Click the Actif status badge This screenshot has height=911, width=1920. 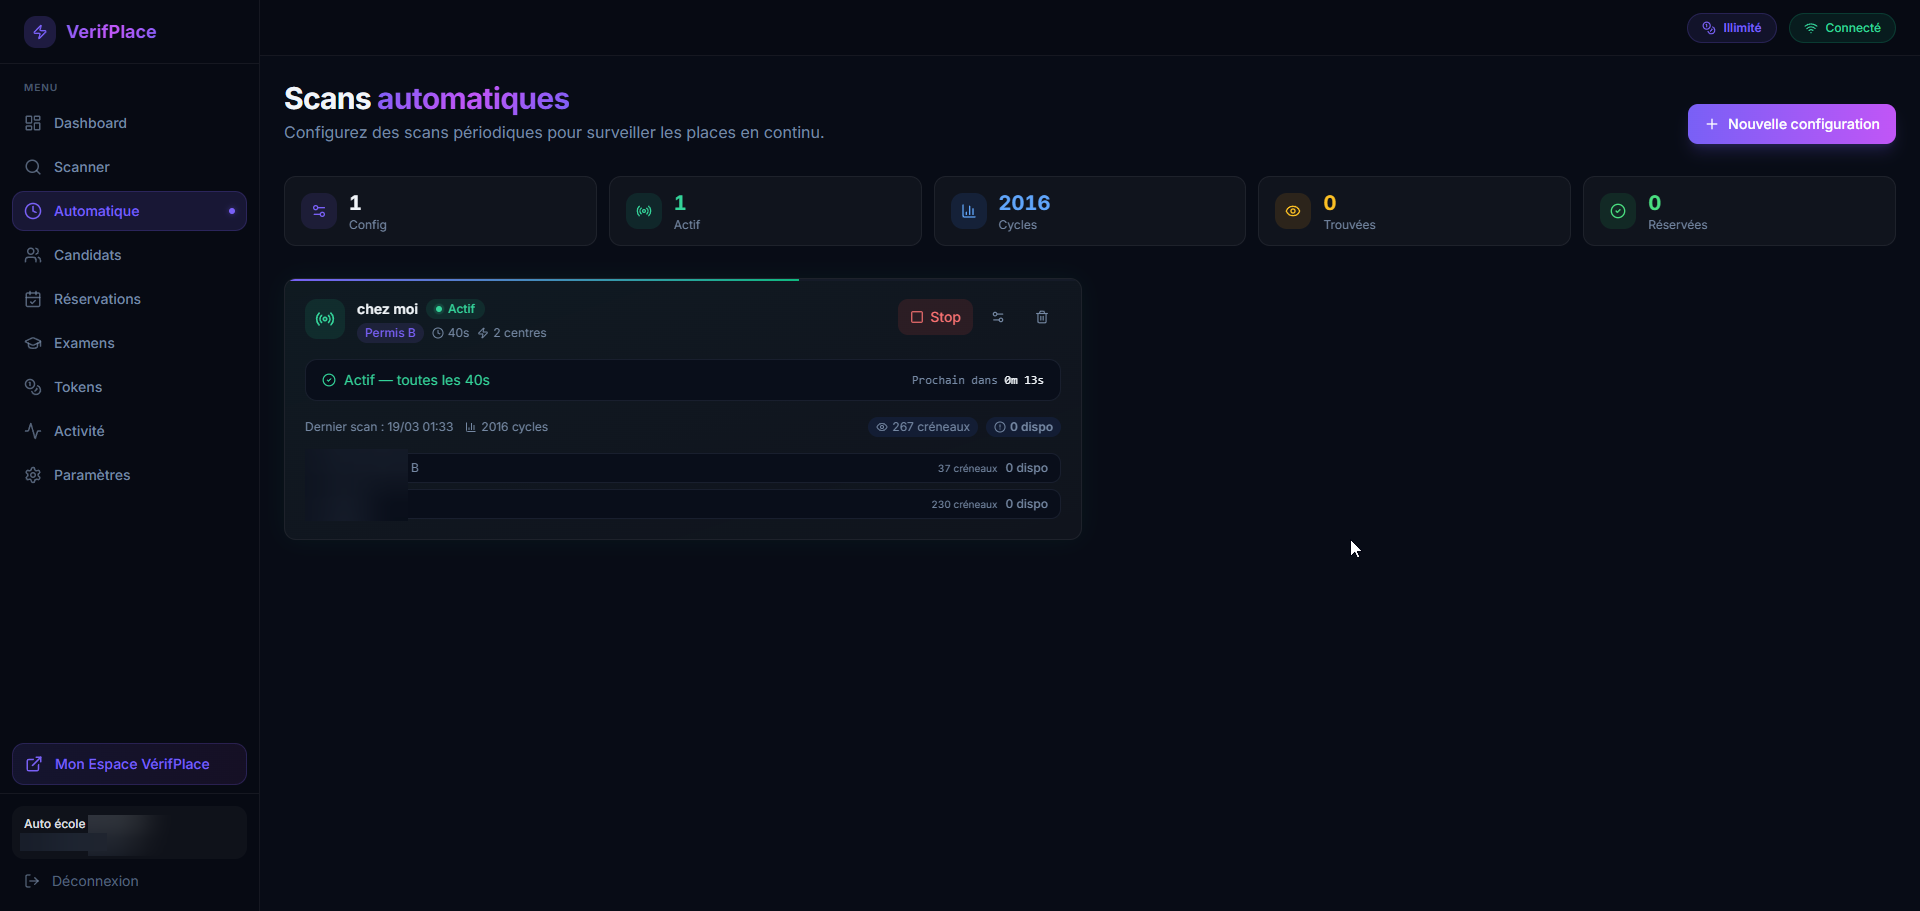[455, 309]
